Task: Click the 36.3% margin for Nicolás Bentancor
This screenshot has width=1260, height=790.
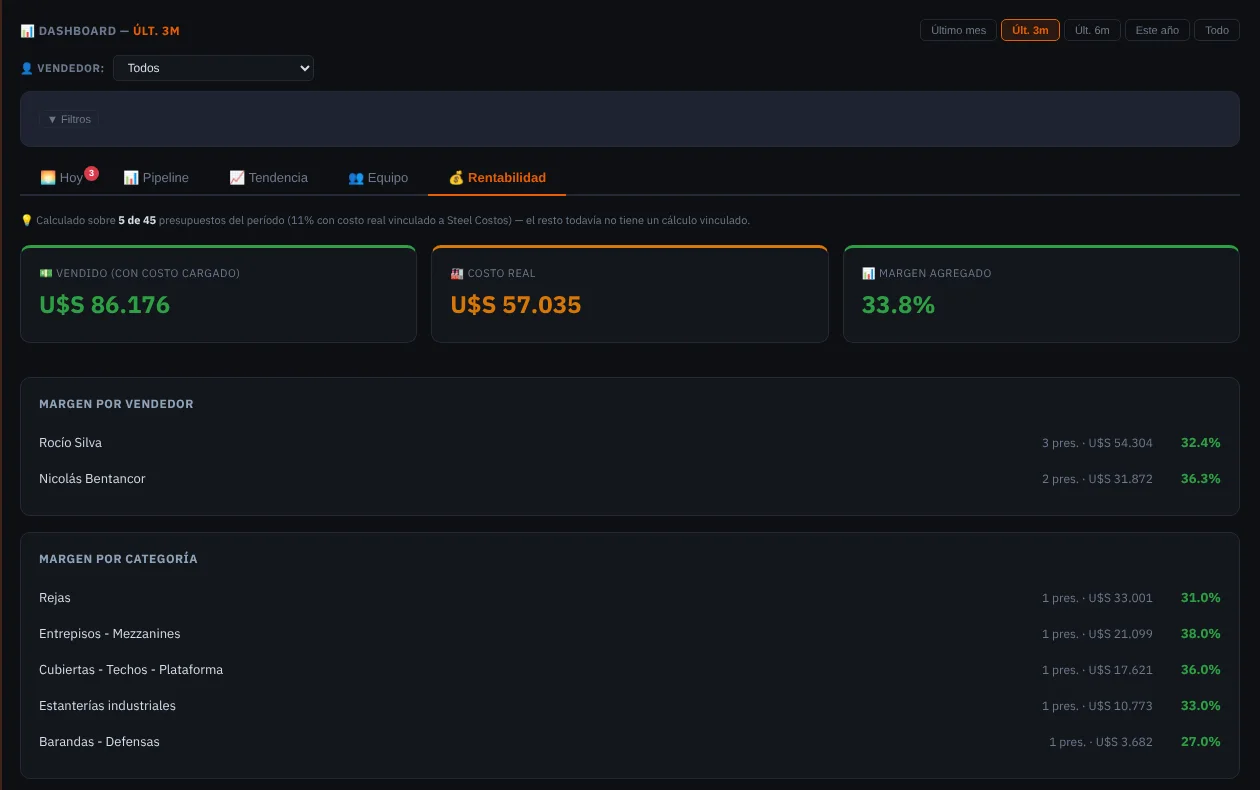Action: pos(1200,478)
